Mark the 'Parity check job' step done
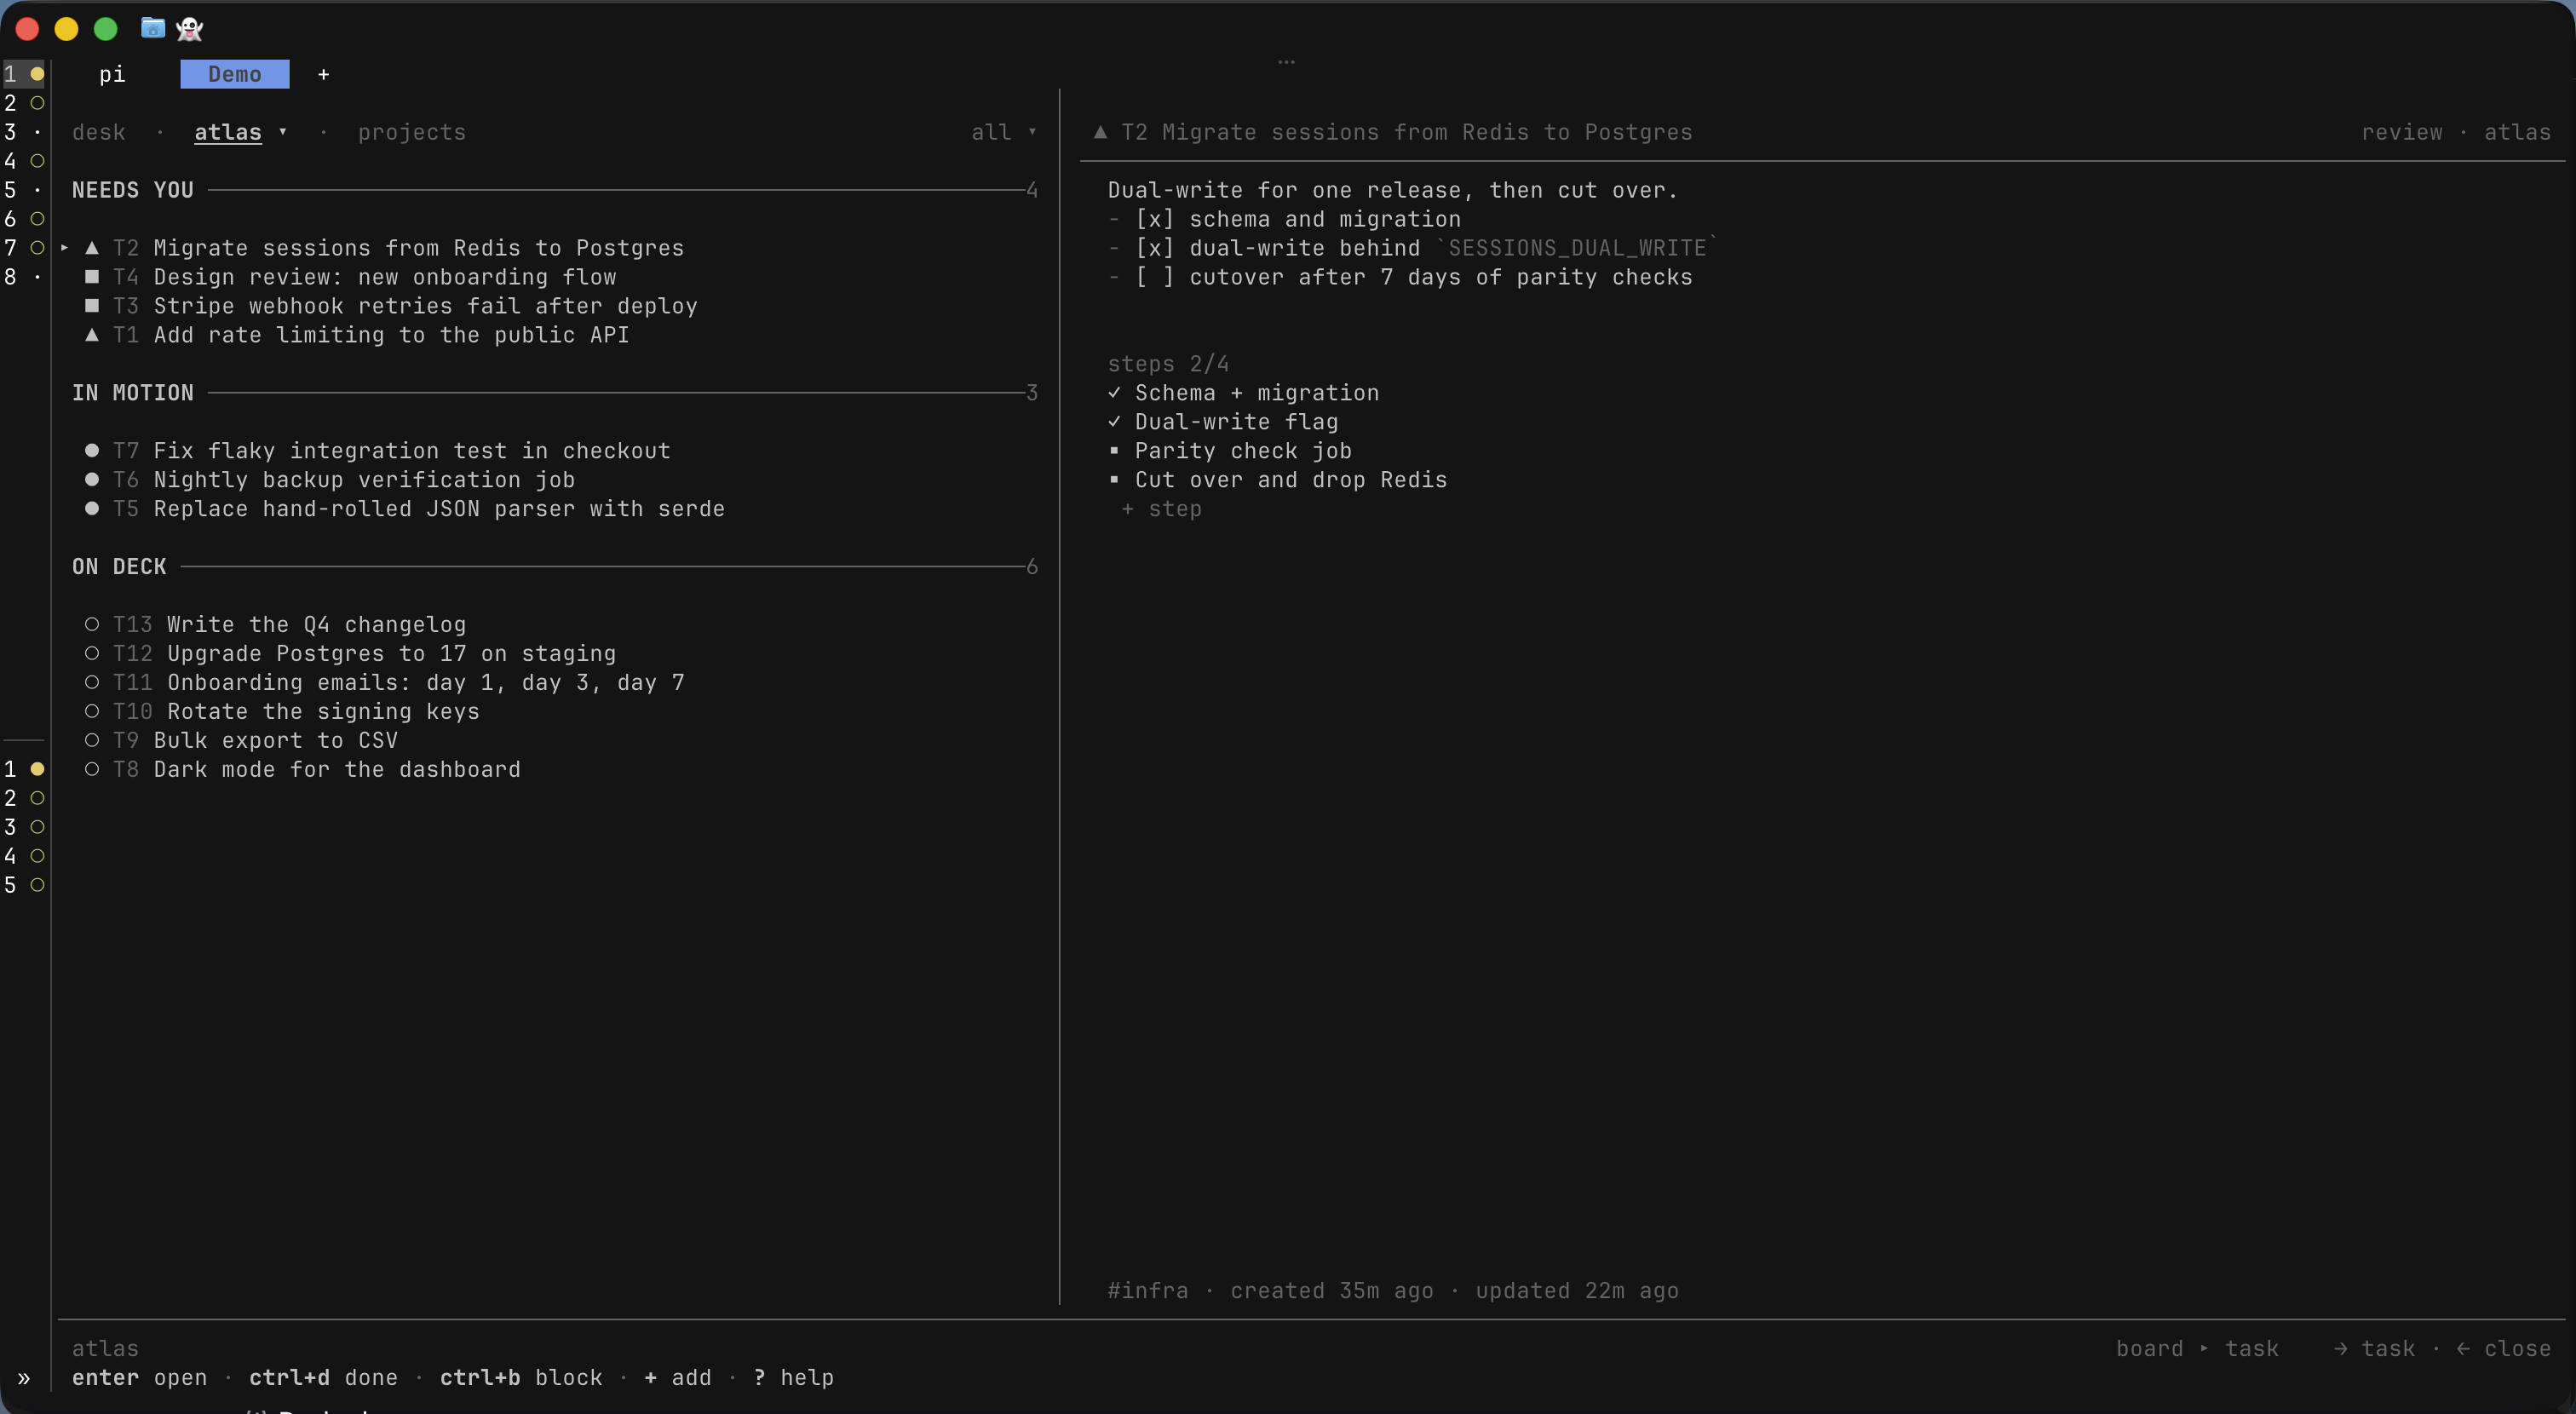The height and width of the screenshot is (1414, 2576). tap(1114, 450)
